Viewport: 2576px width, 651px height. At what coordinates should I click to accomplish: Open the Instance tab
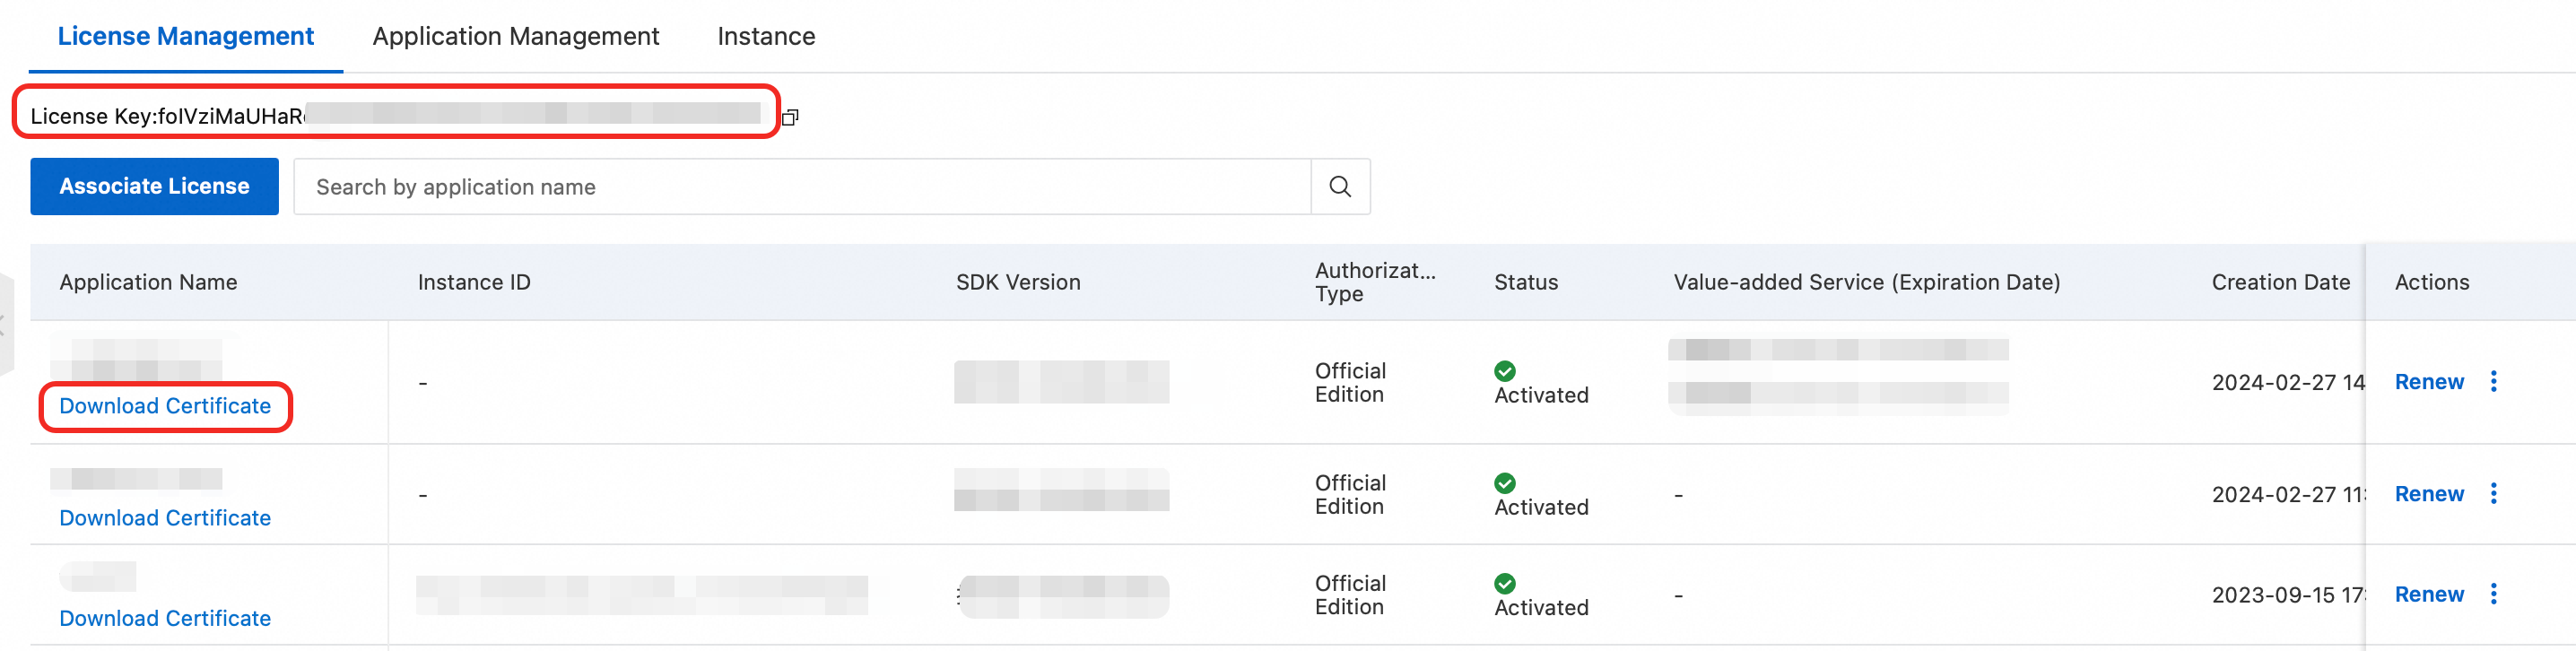click(x=766, y=36)
